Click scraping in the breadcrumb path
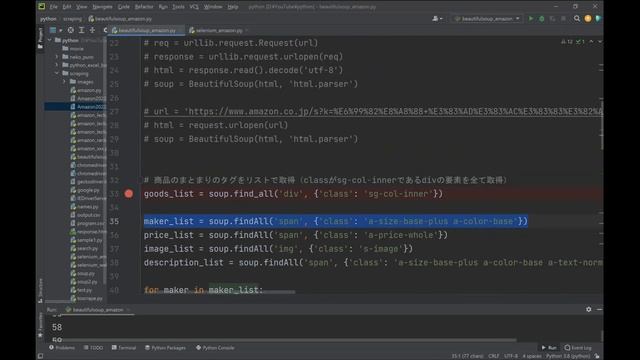The image size is (640, 360). coord(72,19)
